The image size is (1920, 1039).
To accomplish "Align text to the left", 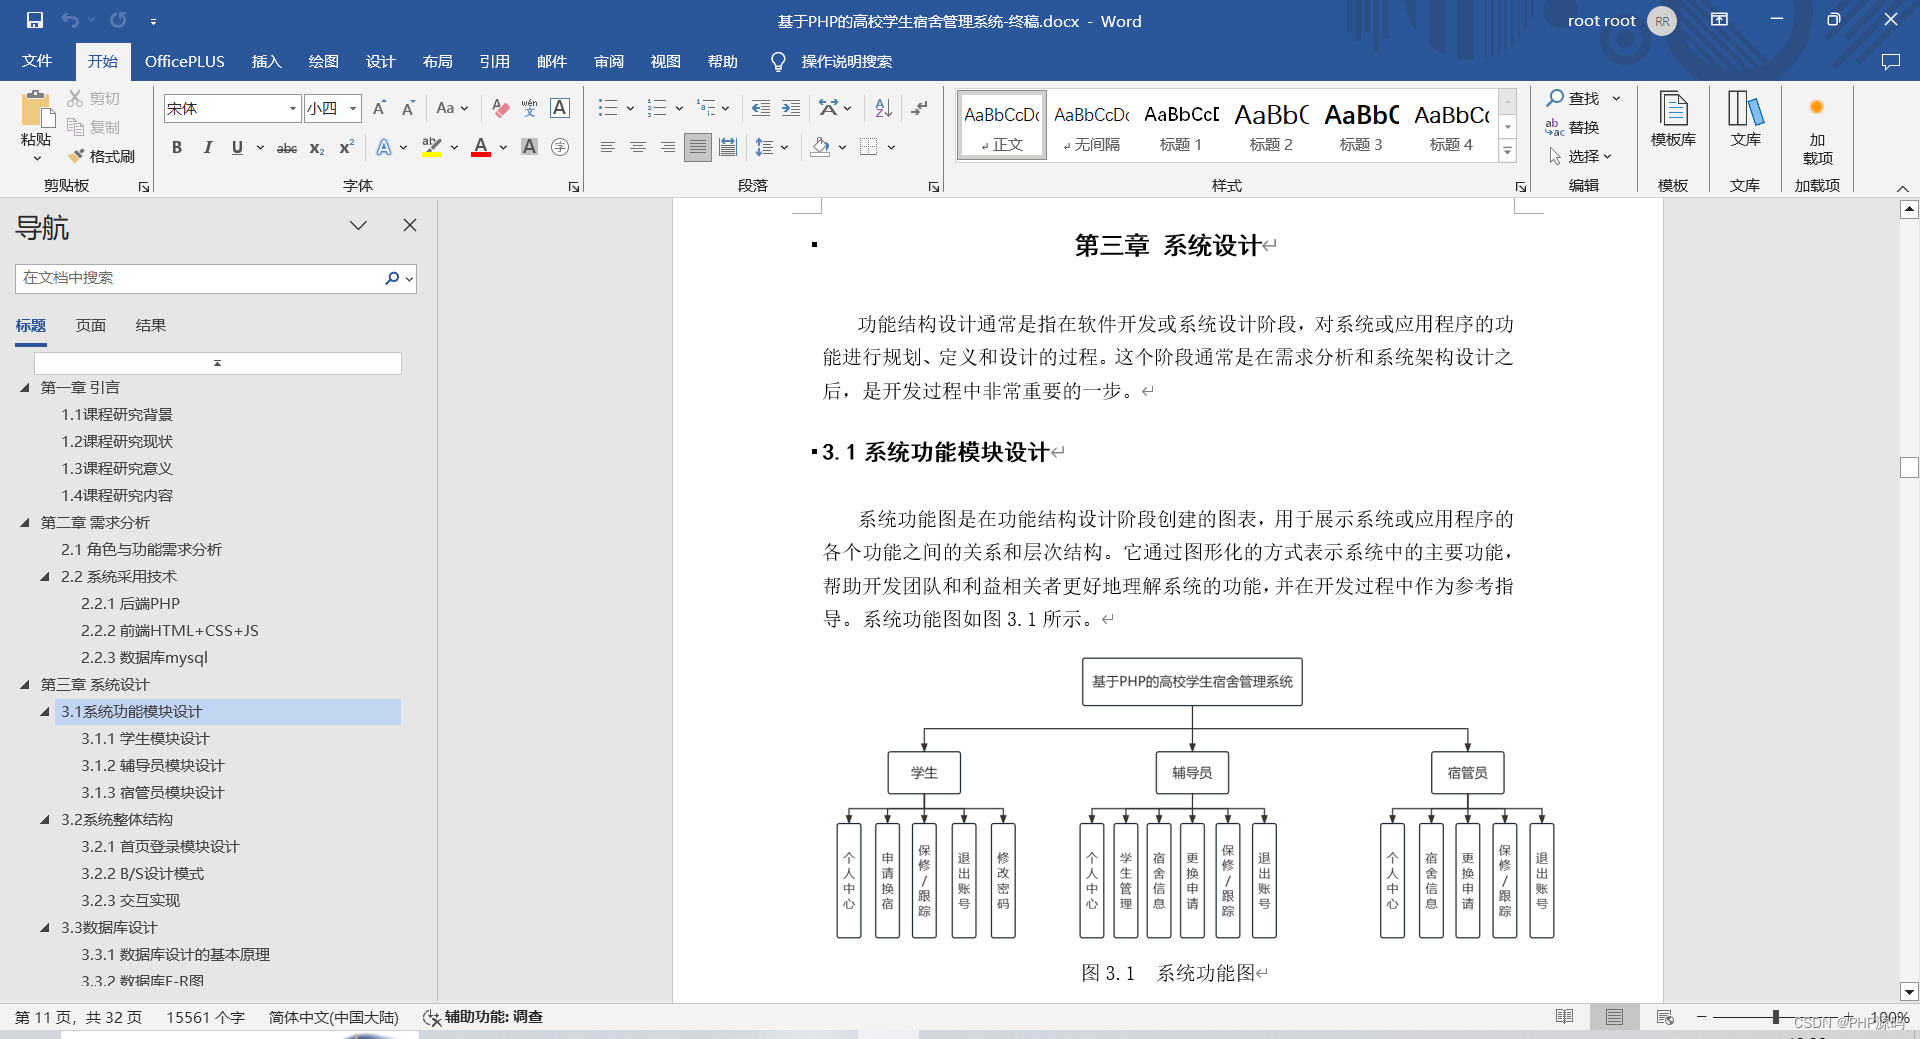I will 607,147.
